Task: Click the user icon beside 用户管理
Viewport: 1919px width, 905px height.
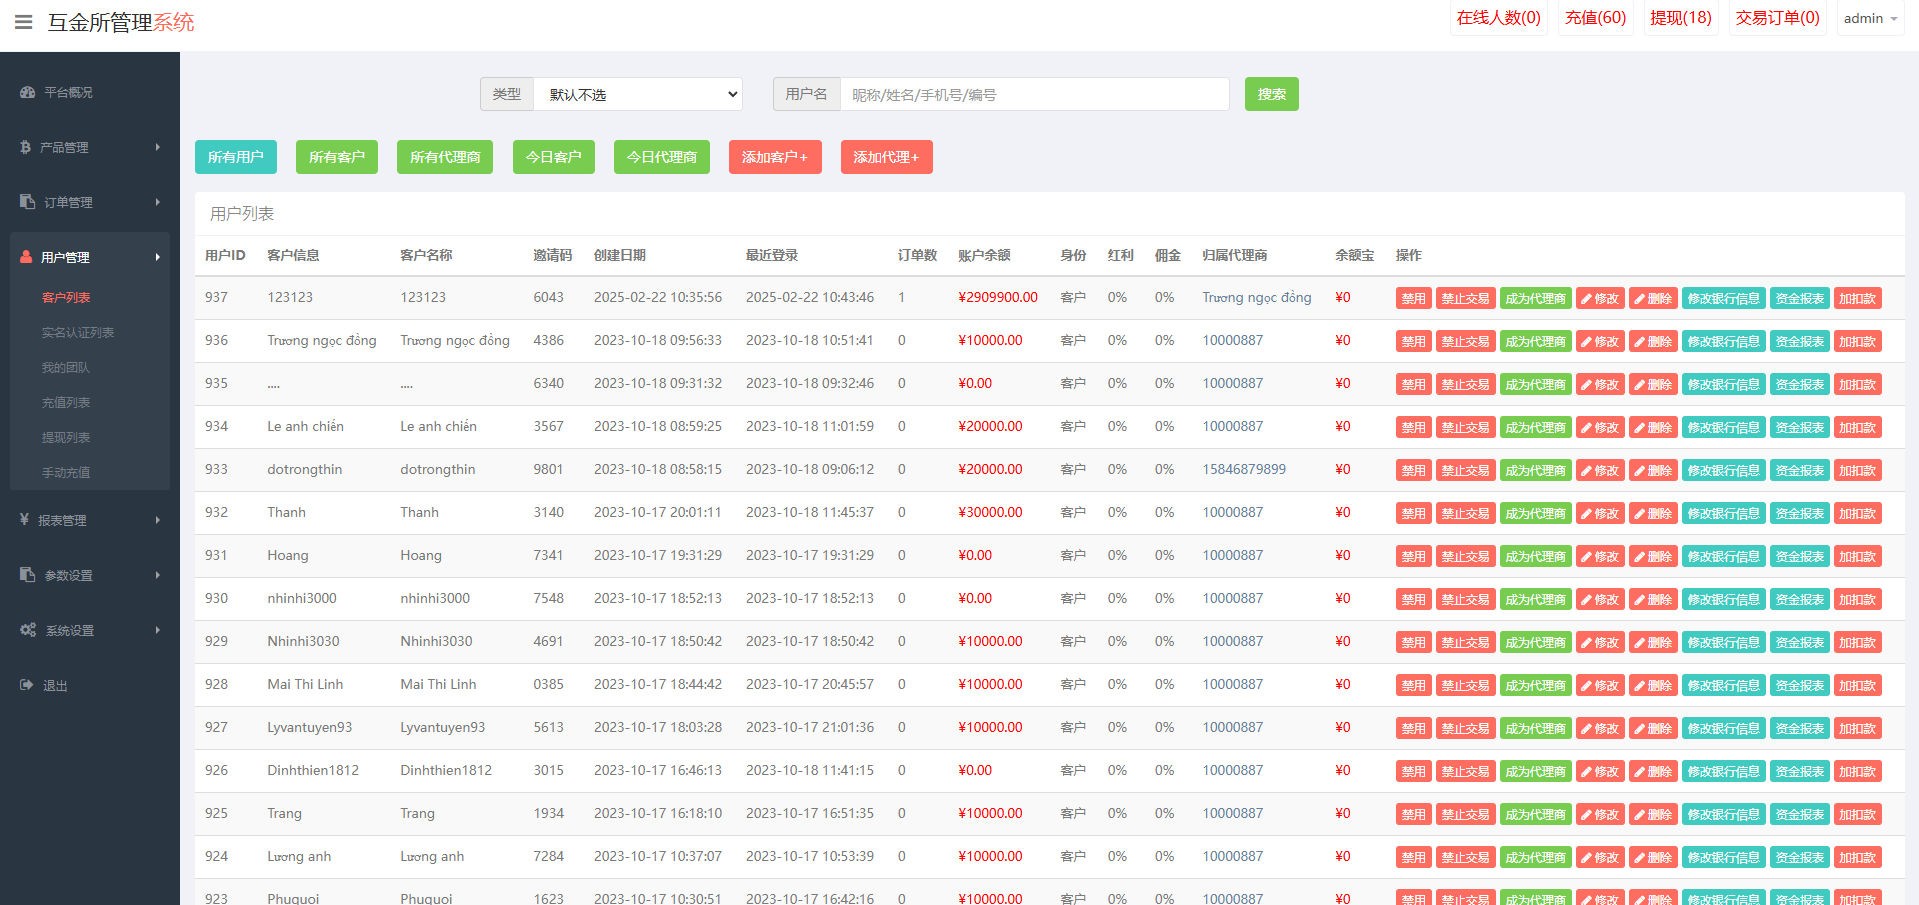Action: [x=26, y=257]
